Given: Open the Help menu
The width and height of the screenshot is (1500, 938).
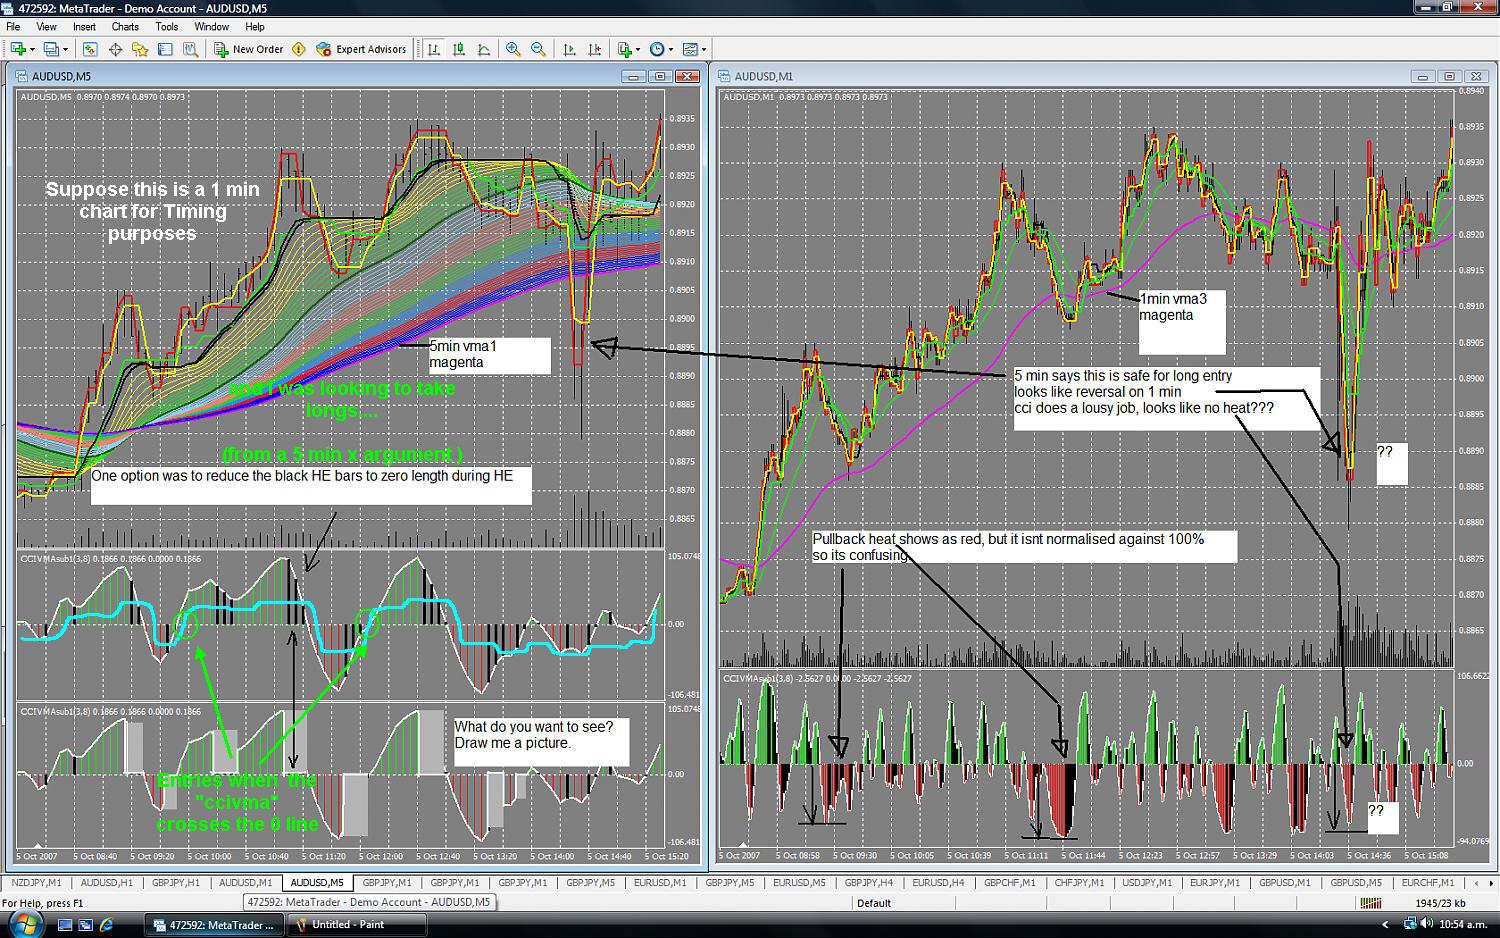Looking at the screenshot, I should [x=255, y=27].
